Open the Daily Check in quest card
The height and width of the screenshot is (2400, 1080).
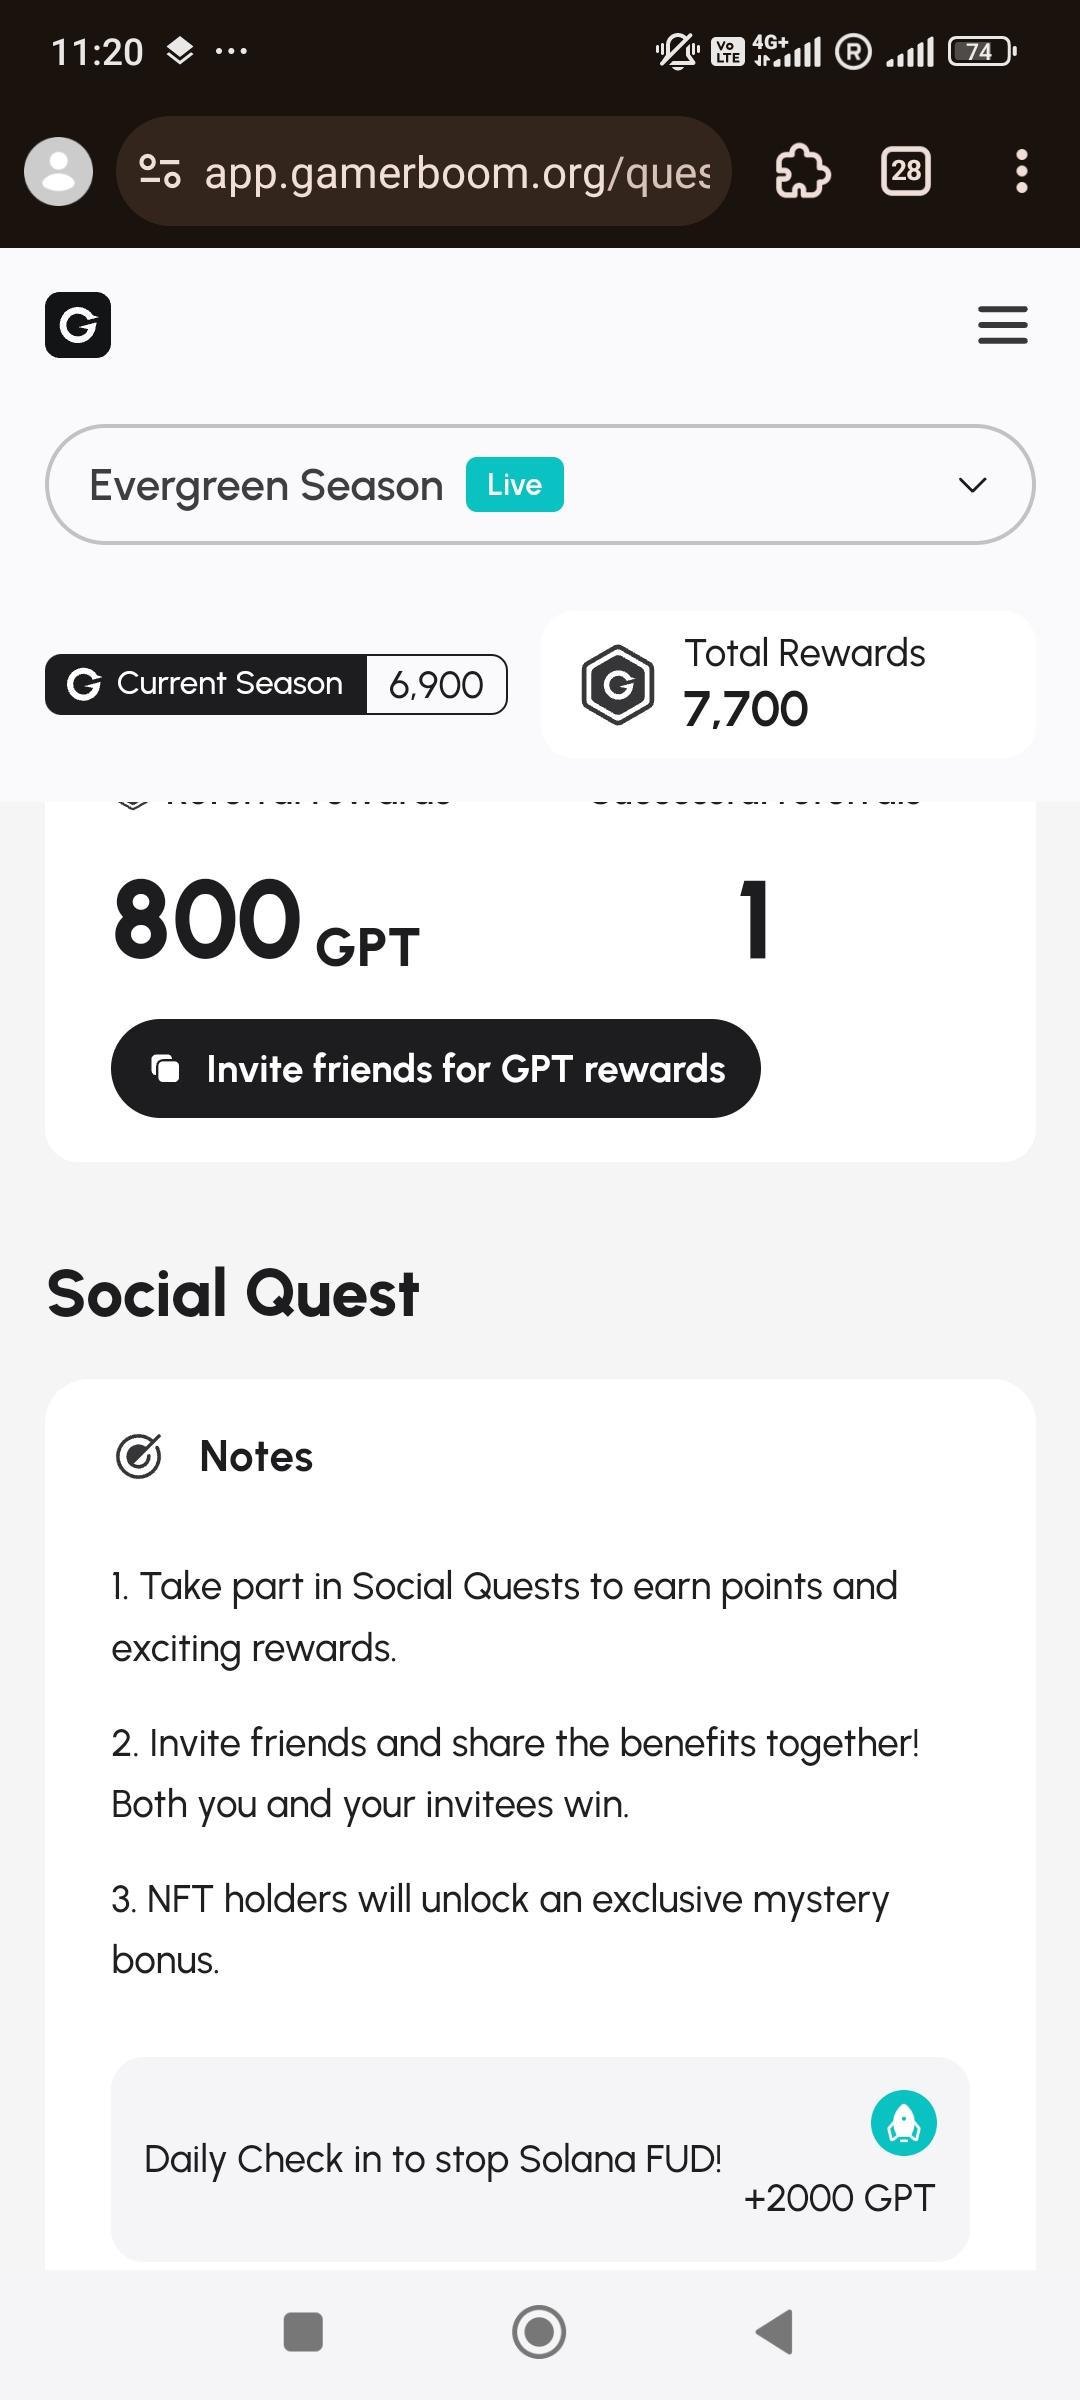coord(540,2160)
